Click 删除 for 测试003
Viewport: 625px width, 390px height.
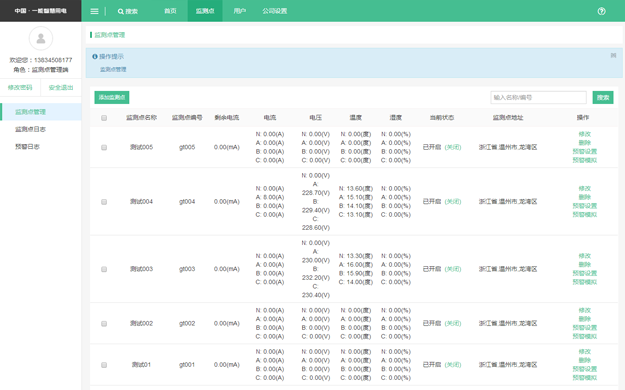click(x=585, y=264)
